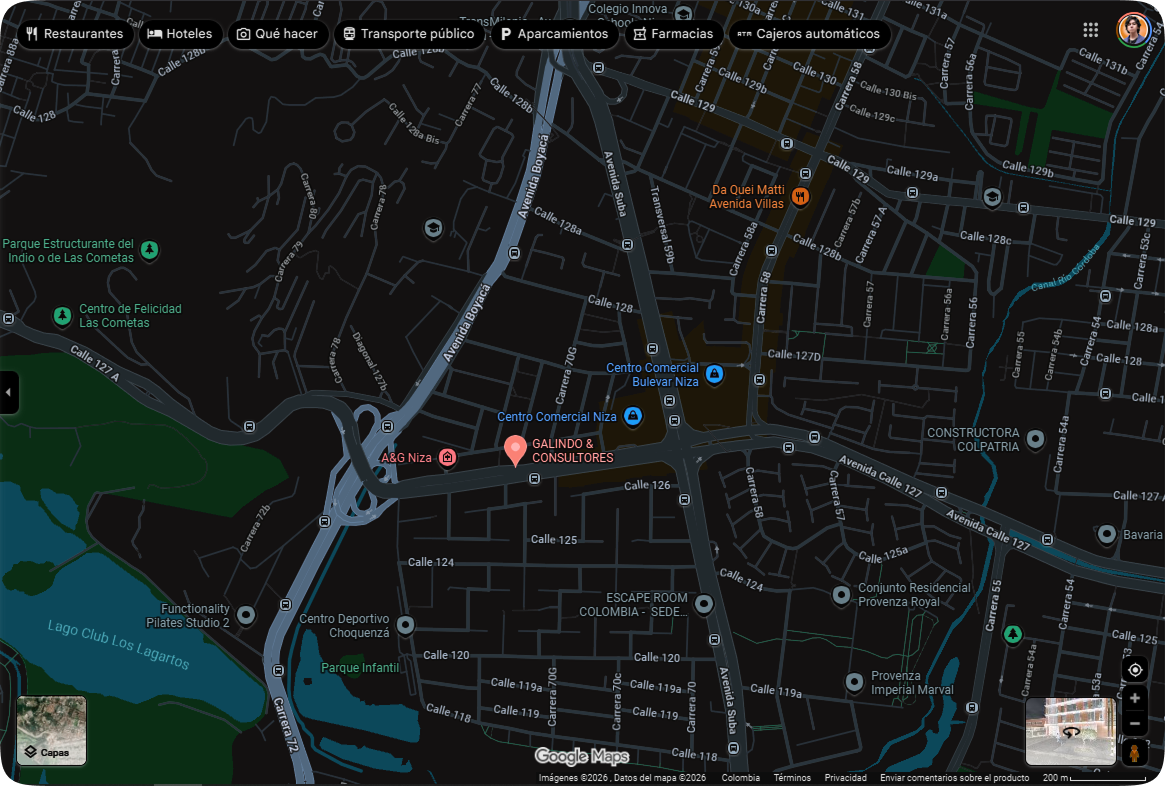Click Enviar comentarios sobre el producto
Viewport: 1165px width, 786px height.
pyautogui.click(x=955, y=778)
